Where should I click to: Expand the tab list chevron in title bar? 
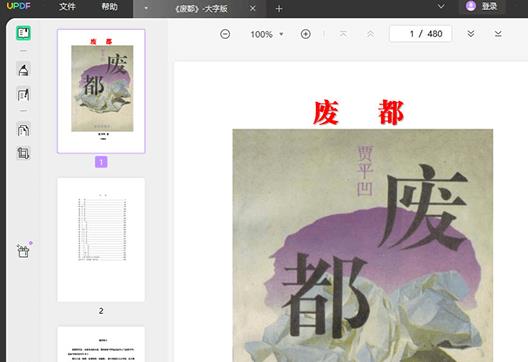[441, 6]
